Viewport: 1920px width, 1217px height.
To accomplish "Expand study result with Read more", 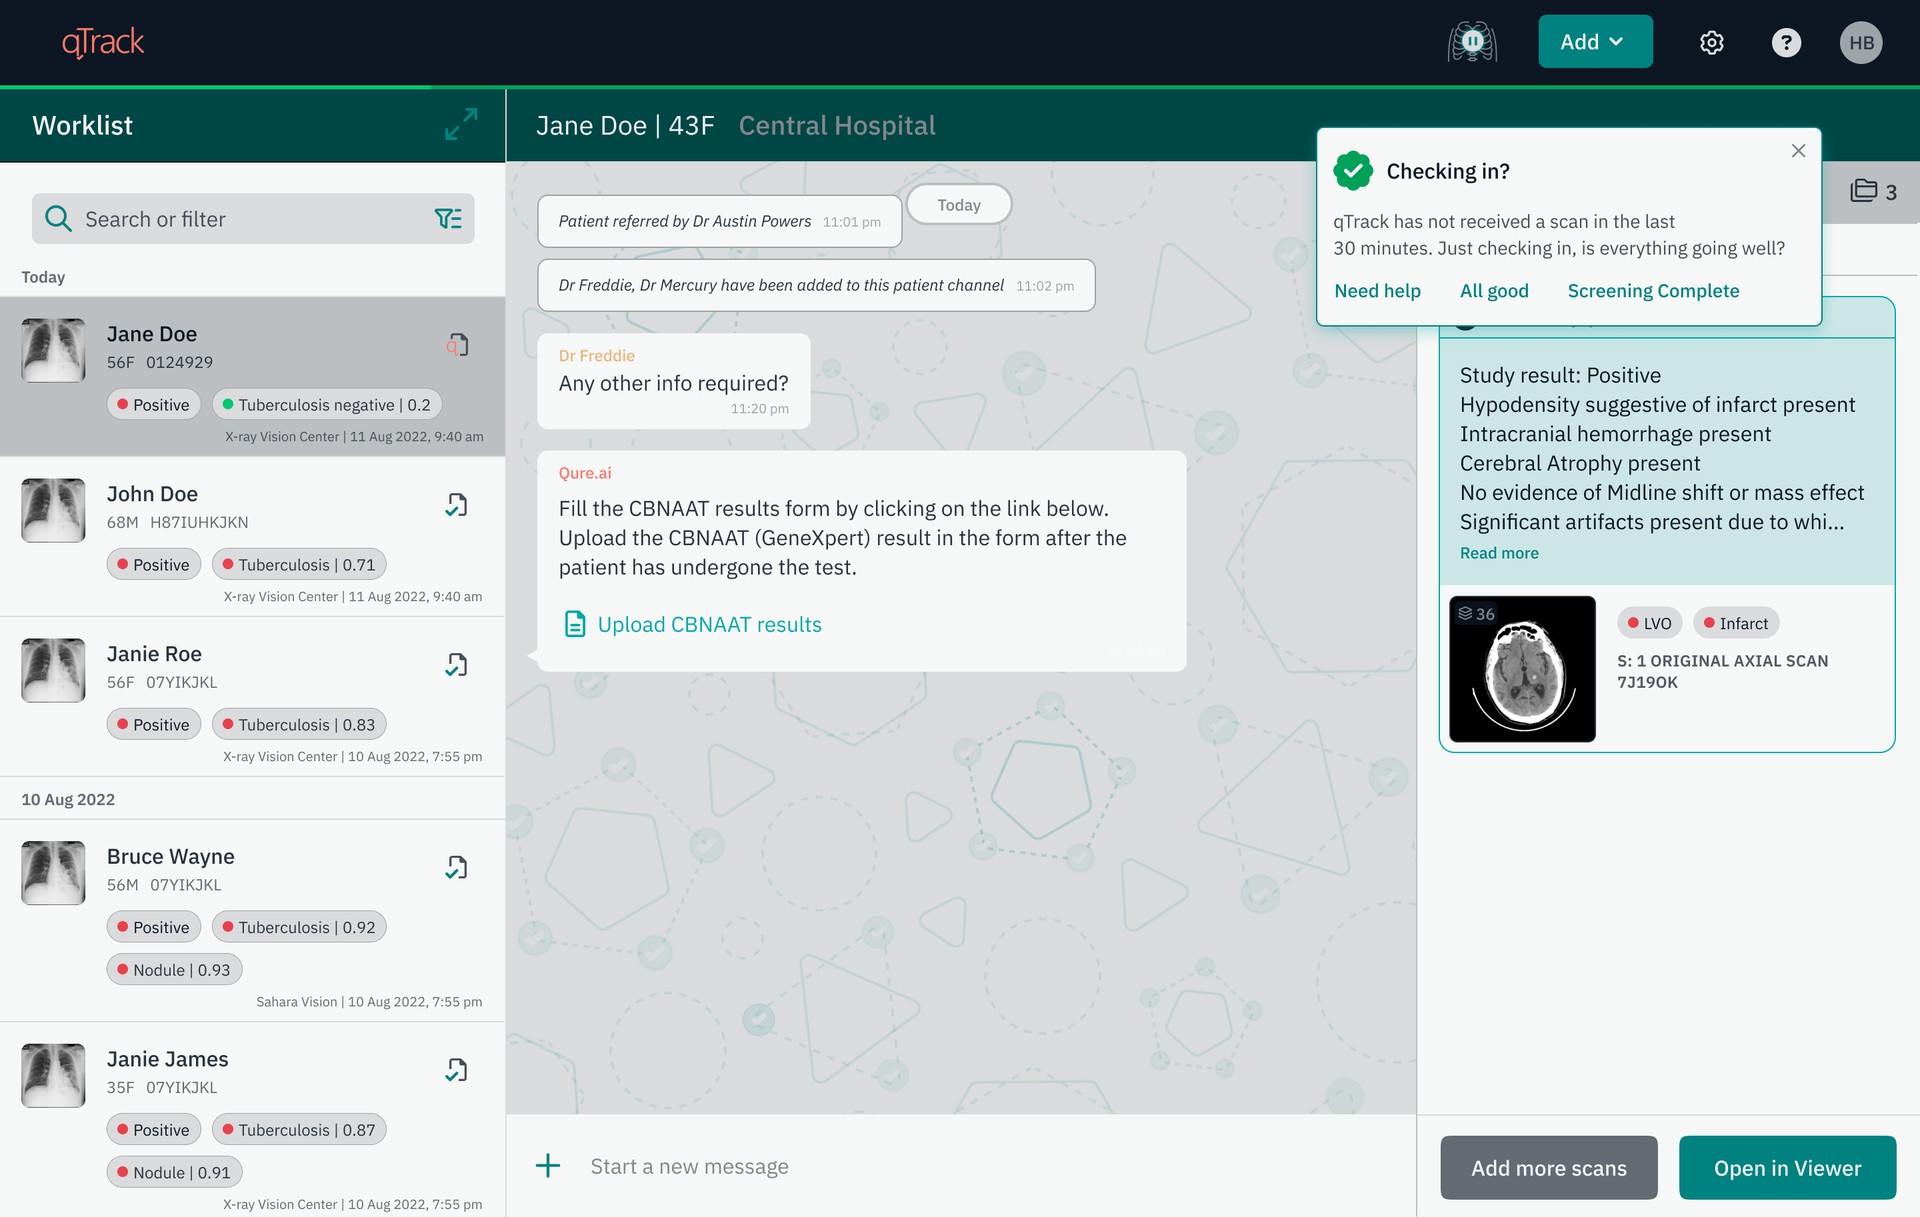I will coord(1499,553).
